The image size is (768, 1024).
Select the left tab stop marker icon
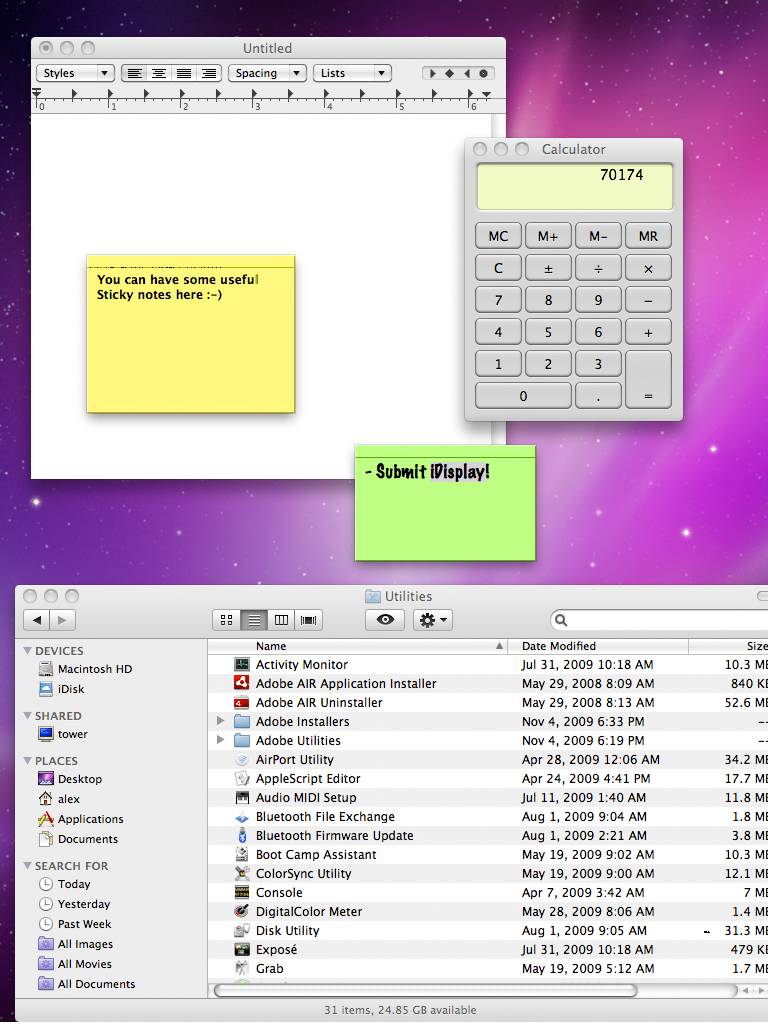[x=432, y=73]
